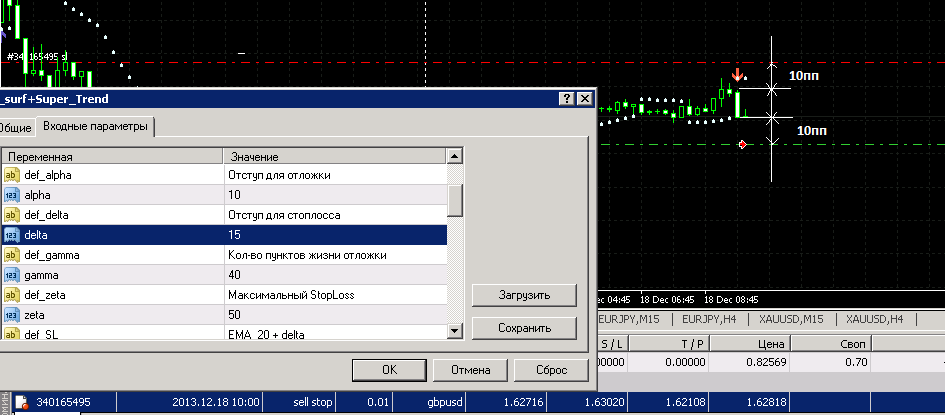Click the Значение column header
This screenshot has height=415, width=945.
pyautogui.click(x=335, y=157)
